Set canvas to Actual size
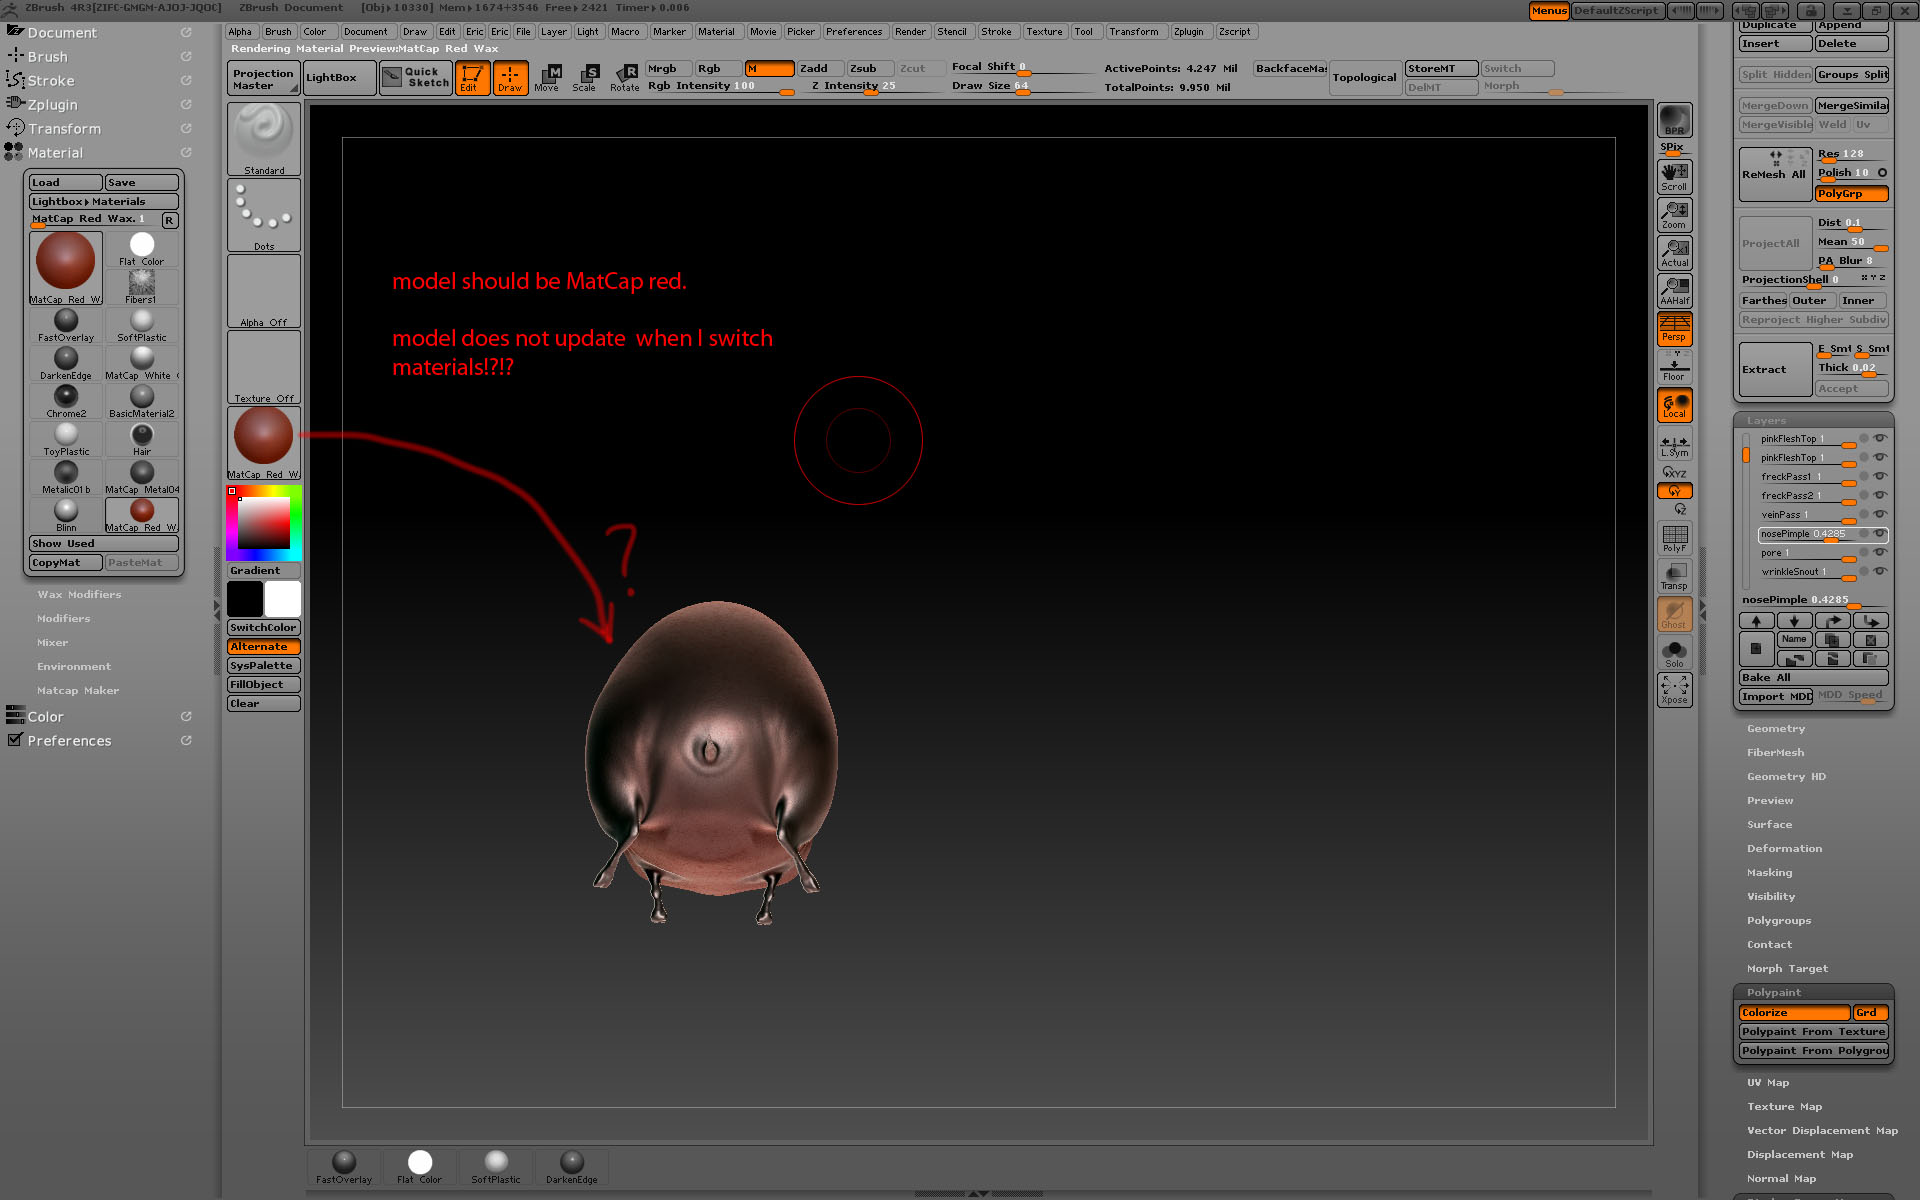1920x1200 pixels. [1675, 253]
